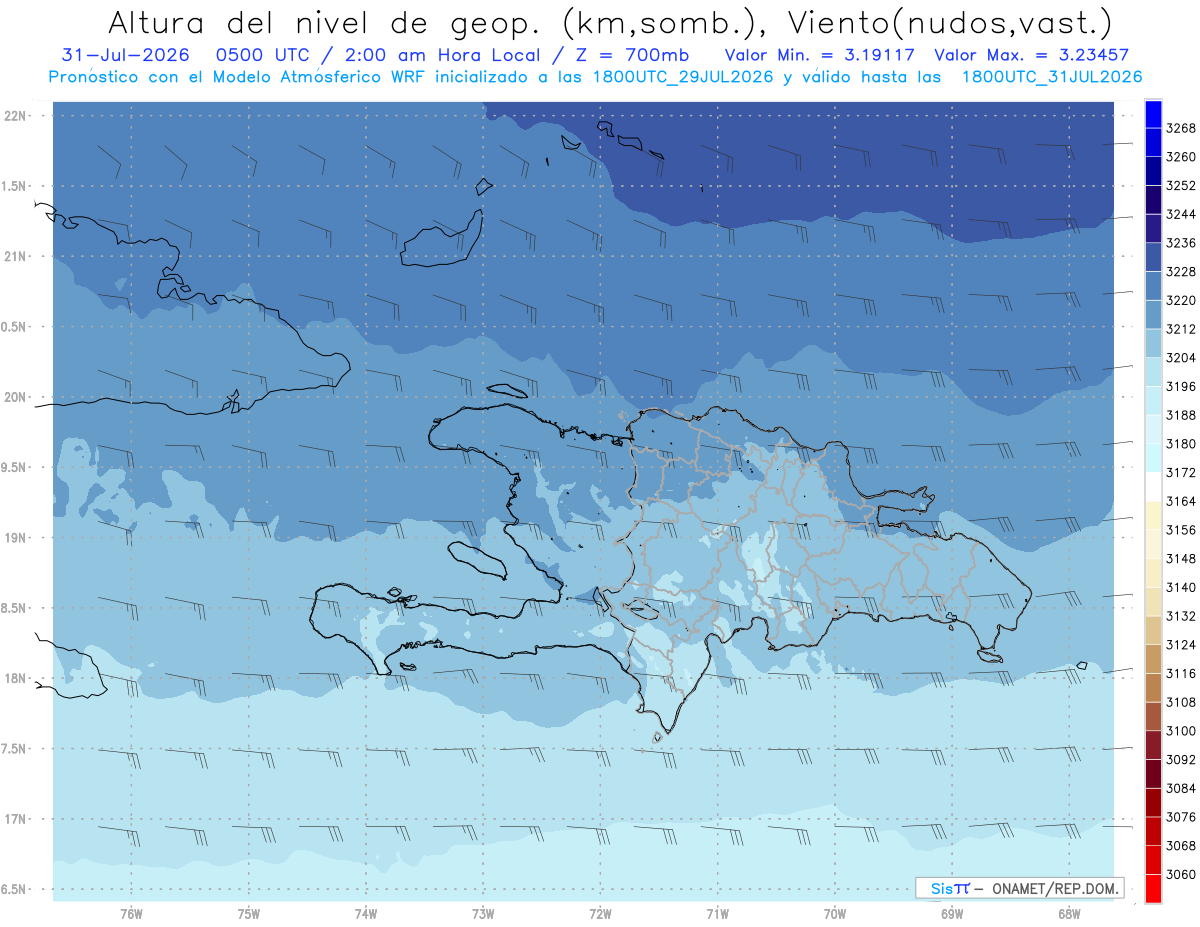Click the '3212' colorbar value
The image size is (1200, 927).
coord(1181,329)
